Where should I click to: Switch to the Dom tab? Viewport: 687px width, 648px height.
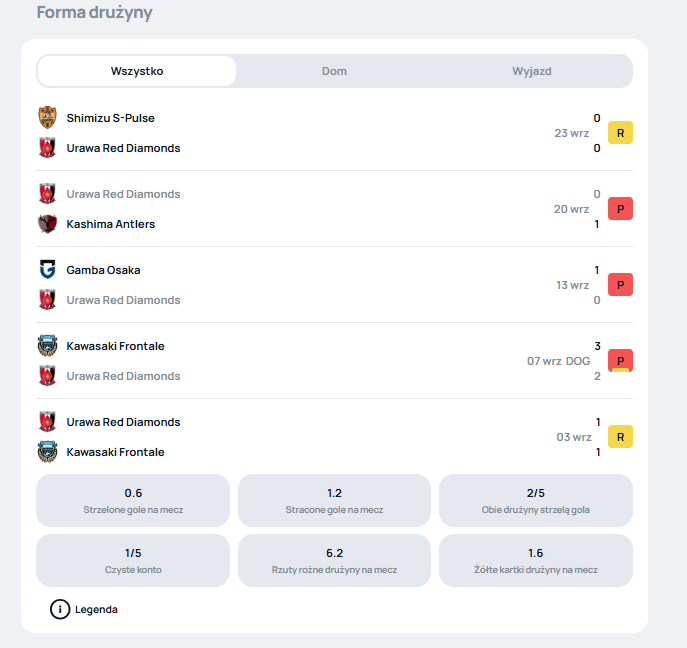pos(334,71)
